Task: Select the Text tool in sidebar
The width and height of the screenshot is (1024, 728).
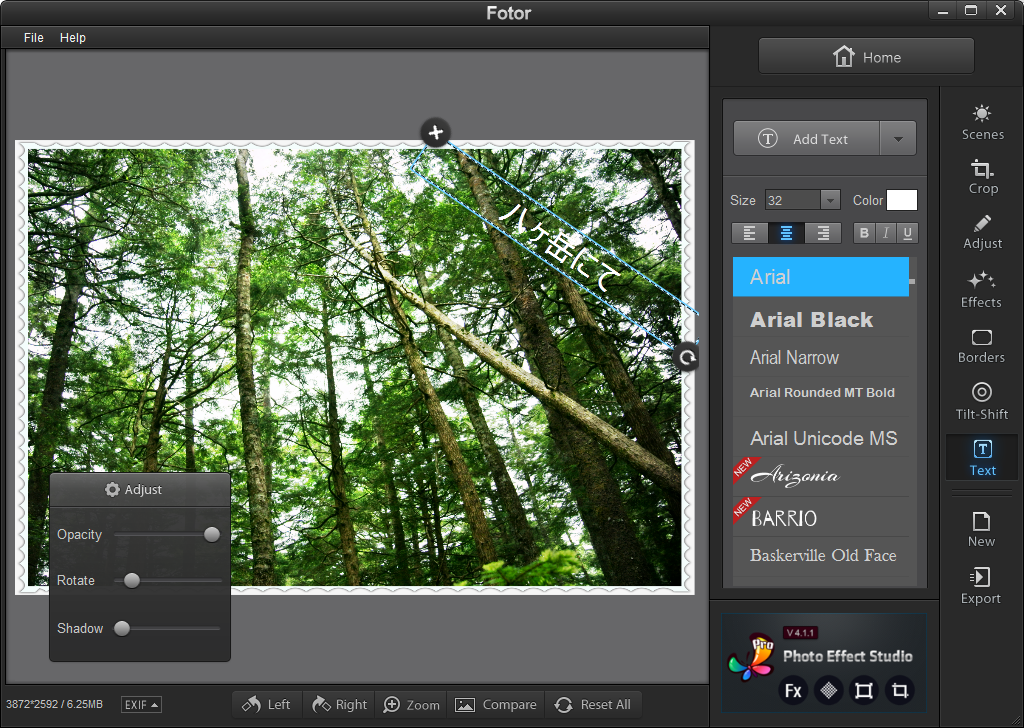Action: [982, 458]
